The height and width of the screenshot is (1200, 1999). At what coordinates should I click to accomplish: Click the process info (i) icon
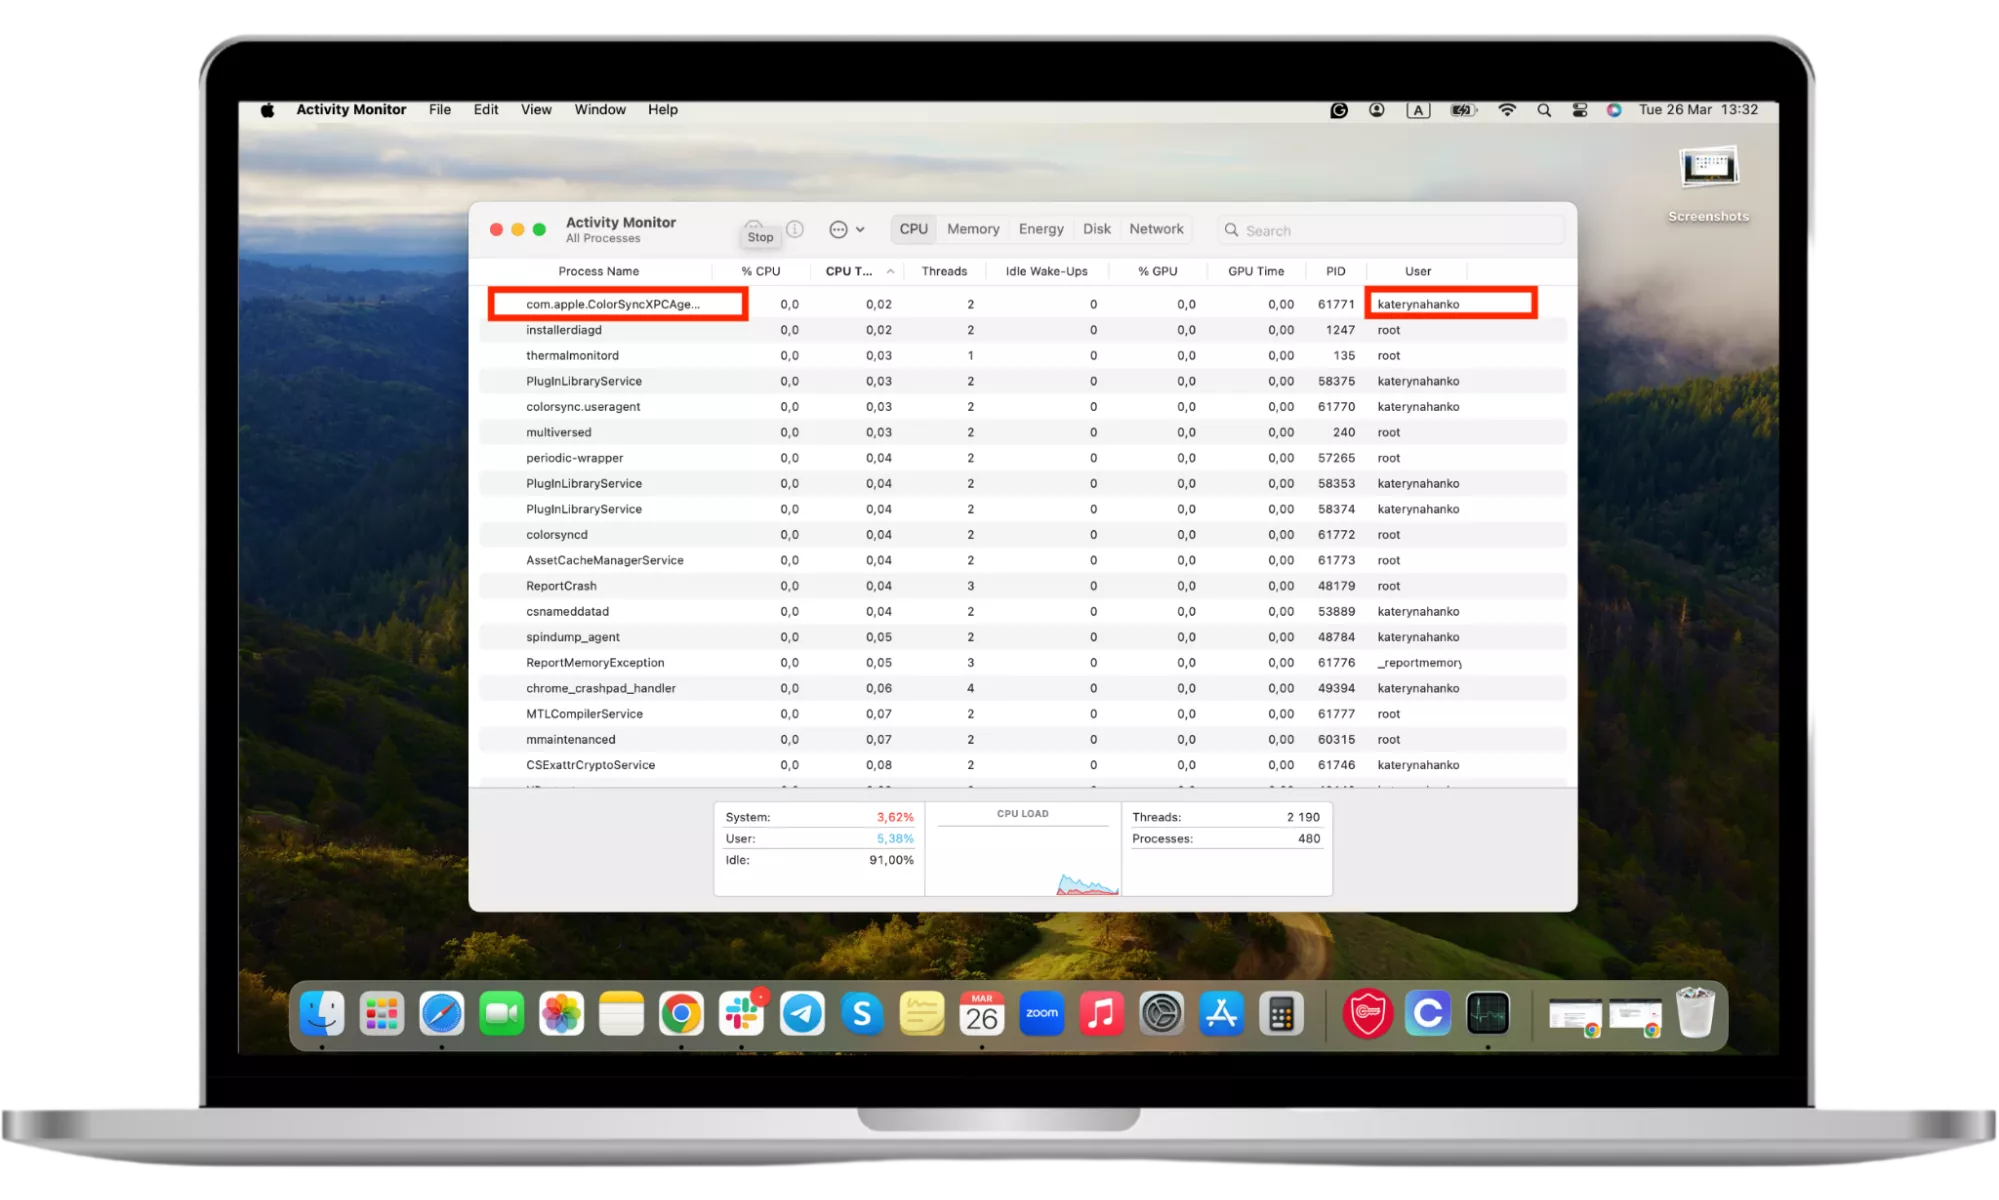(795, 229)
